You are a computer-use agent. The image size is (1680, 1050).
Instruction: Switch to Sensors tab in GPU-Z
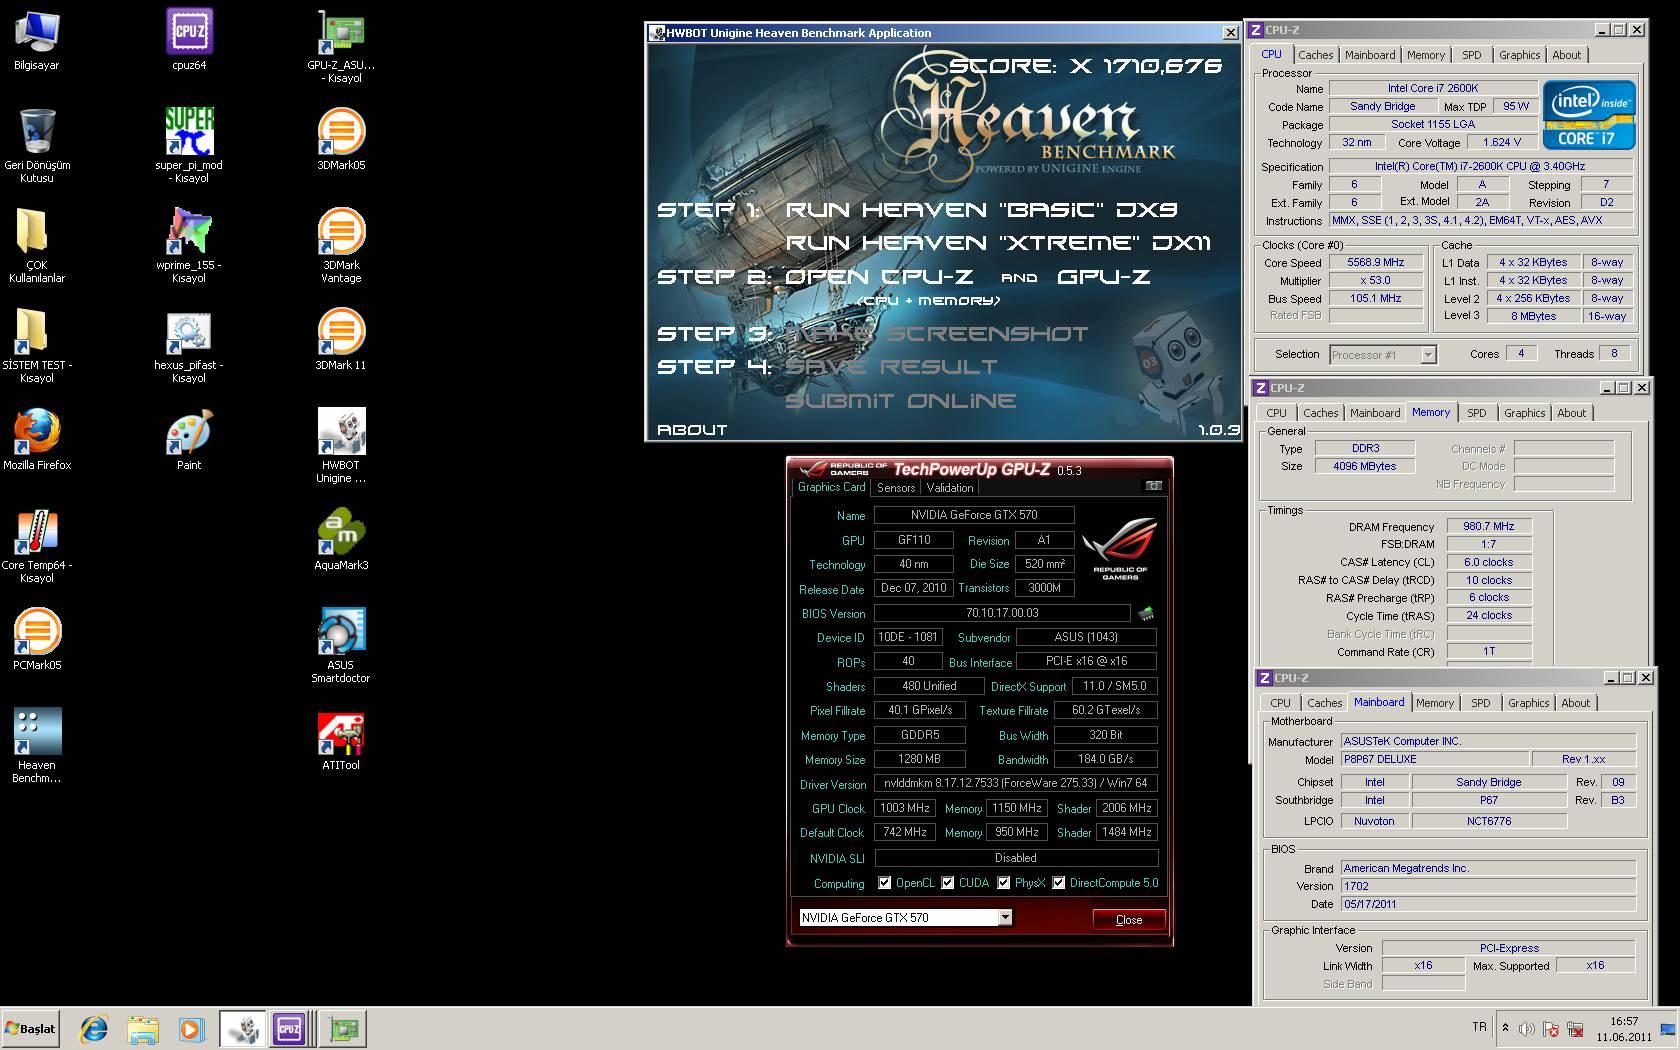[x=895, y=488]
